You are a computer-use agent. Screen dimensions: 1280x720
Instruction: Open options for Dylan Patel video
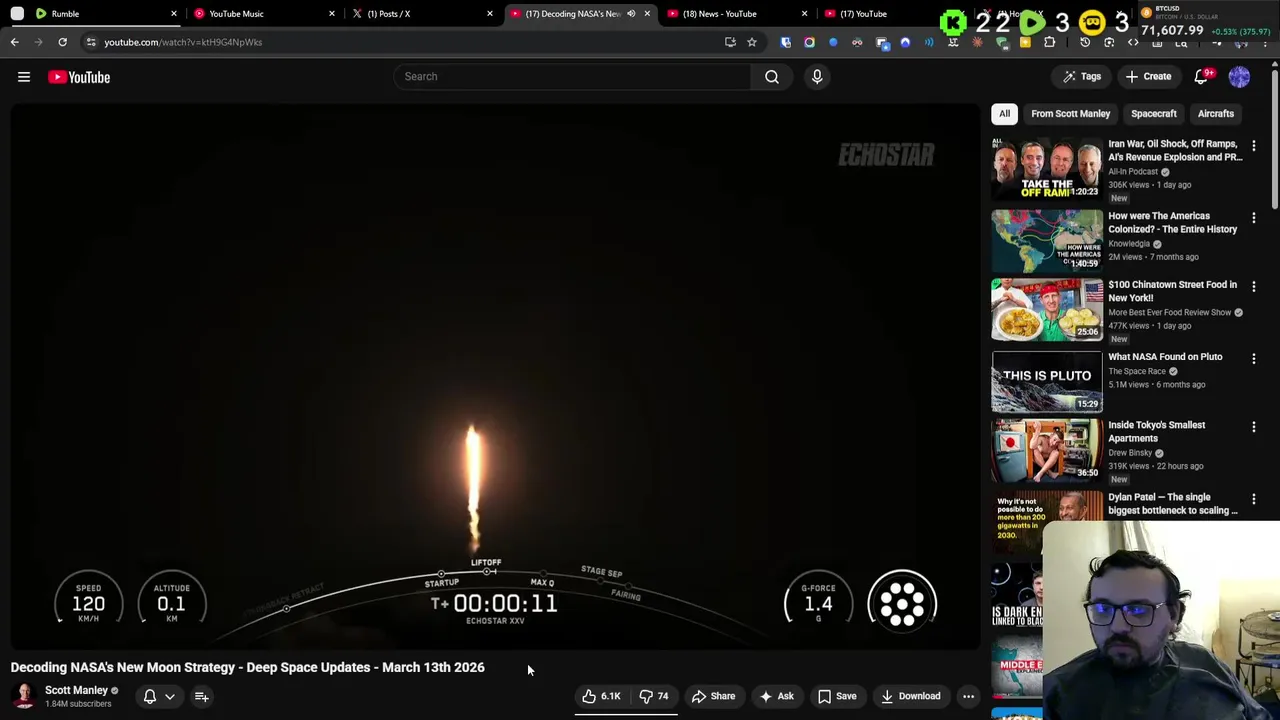1253,500
